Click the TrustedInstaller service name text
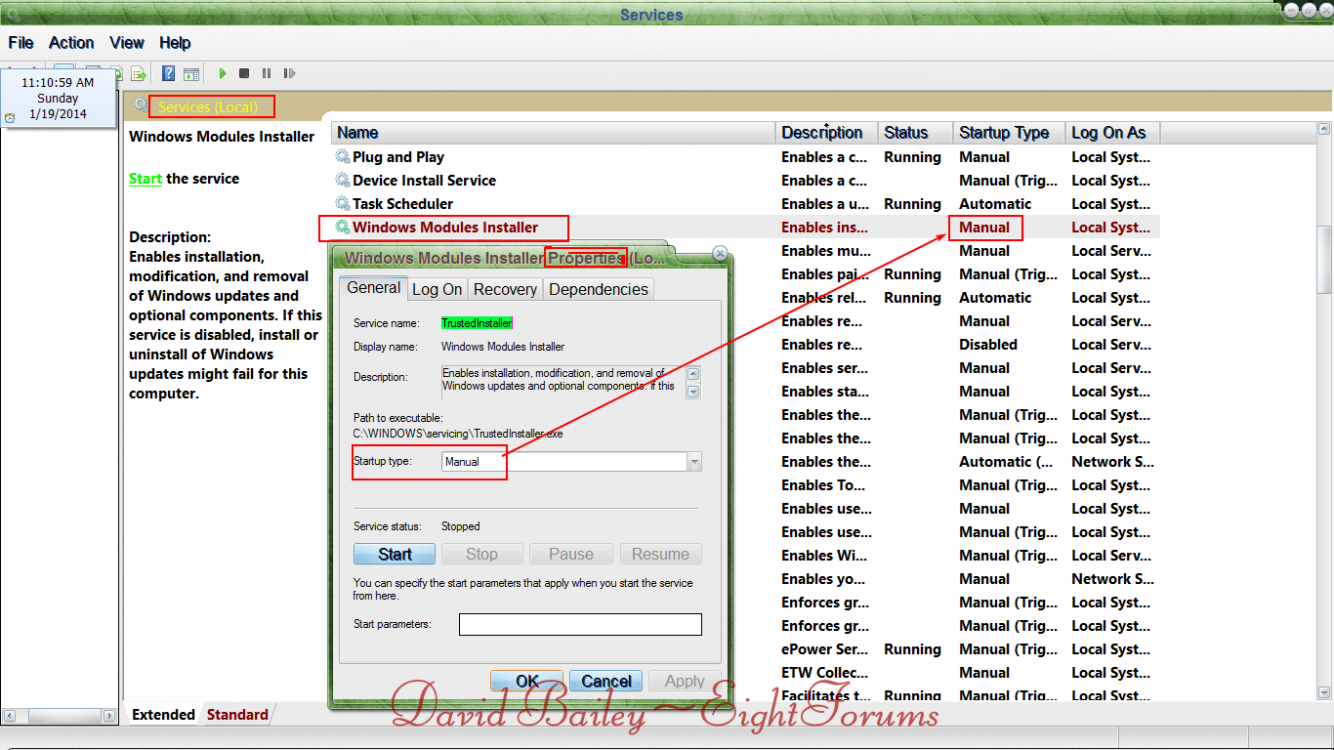 [477, 323]
